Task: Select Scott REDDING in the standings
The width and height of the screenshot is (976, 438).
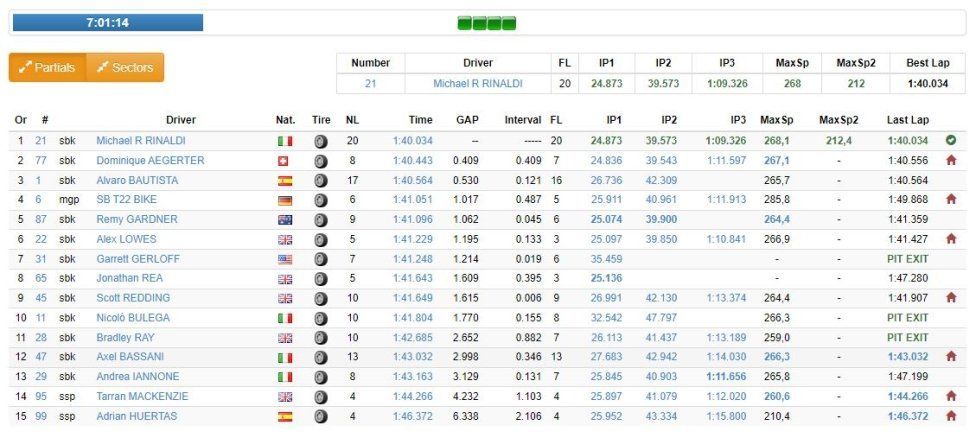Action: [133, 298]
